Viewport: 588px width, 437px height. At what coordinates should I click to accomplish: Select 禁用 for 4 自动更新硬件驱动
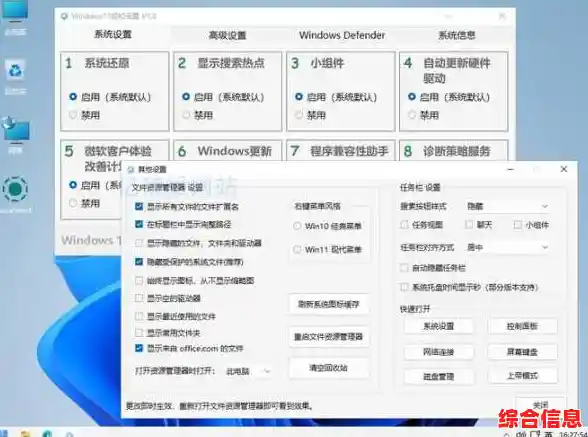(x=412, y=115)
